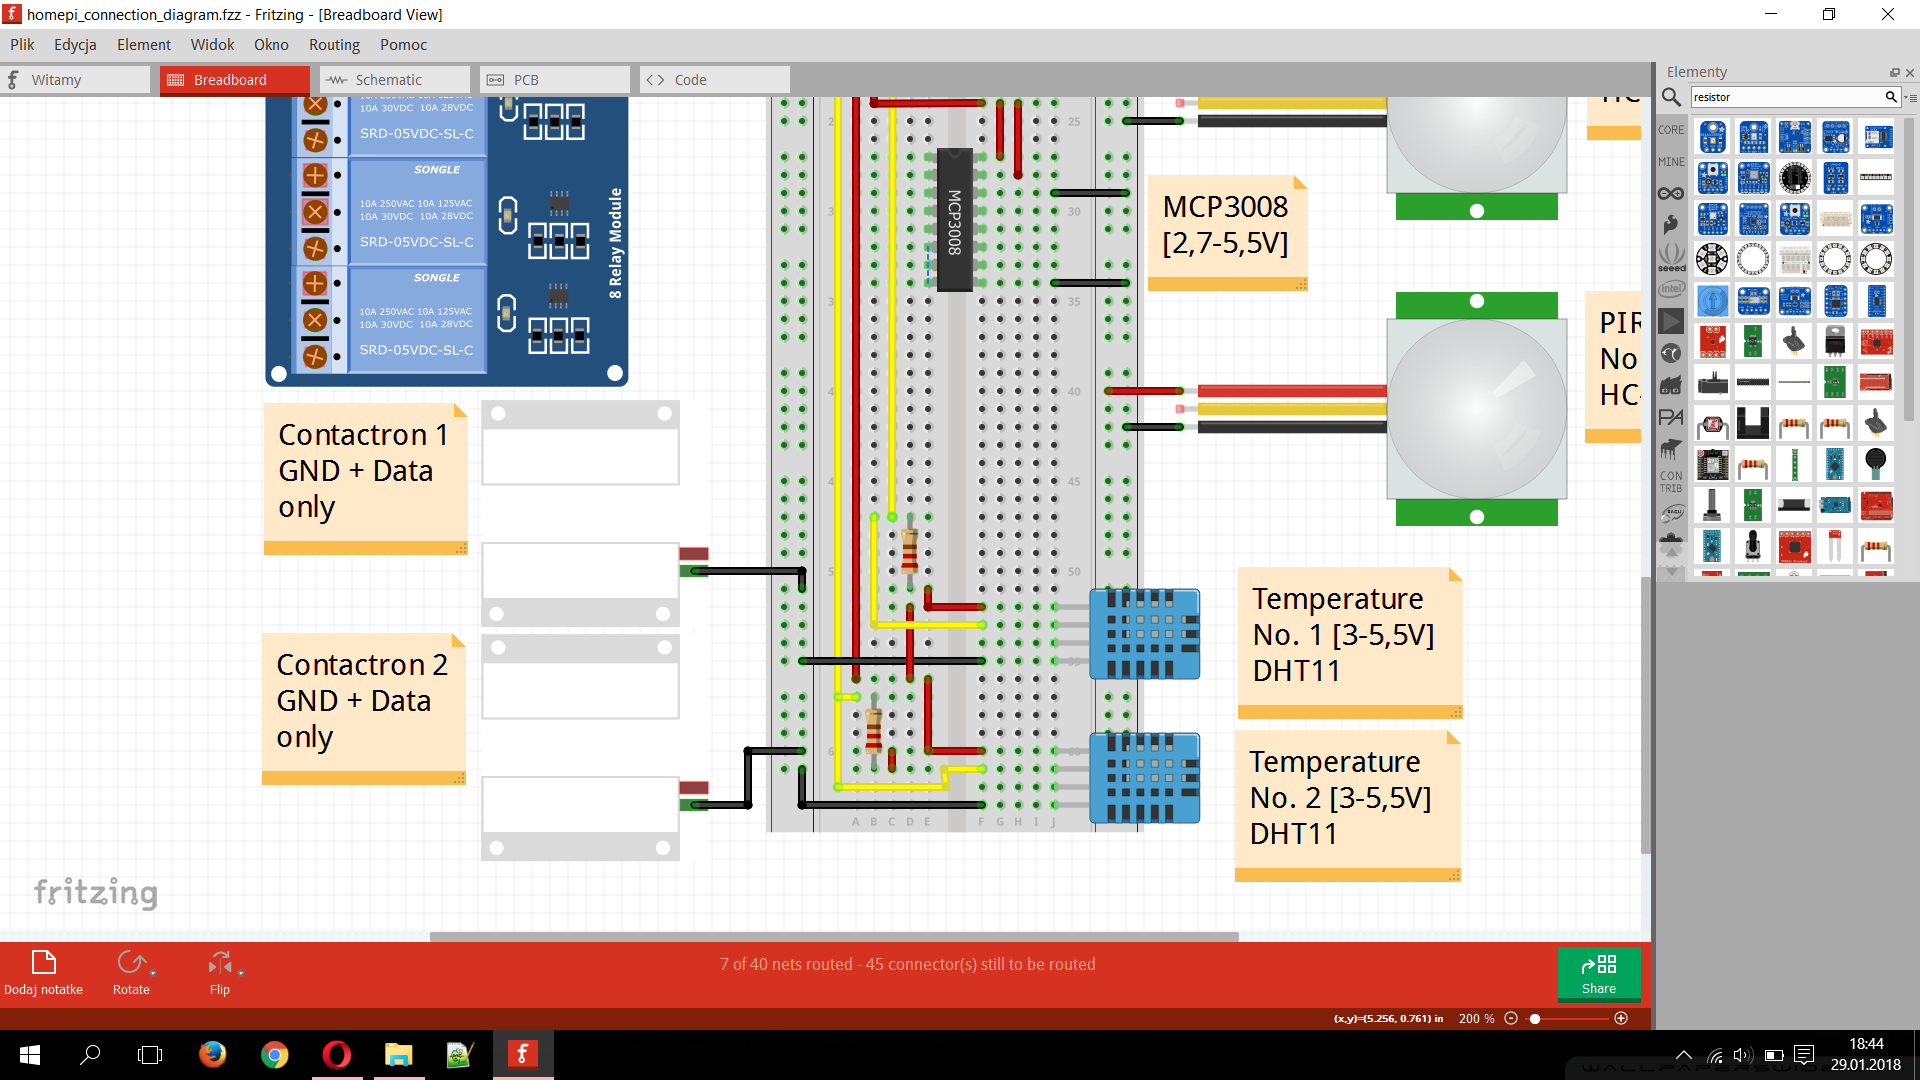Click the 200 % zoom value
Viewport: 1920px width, 1080px height.
1476,1018
